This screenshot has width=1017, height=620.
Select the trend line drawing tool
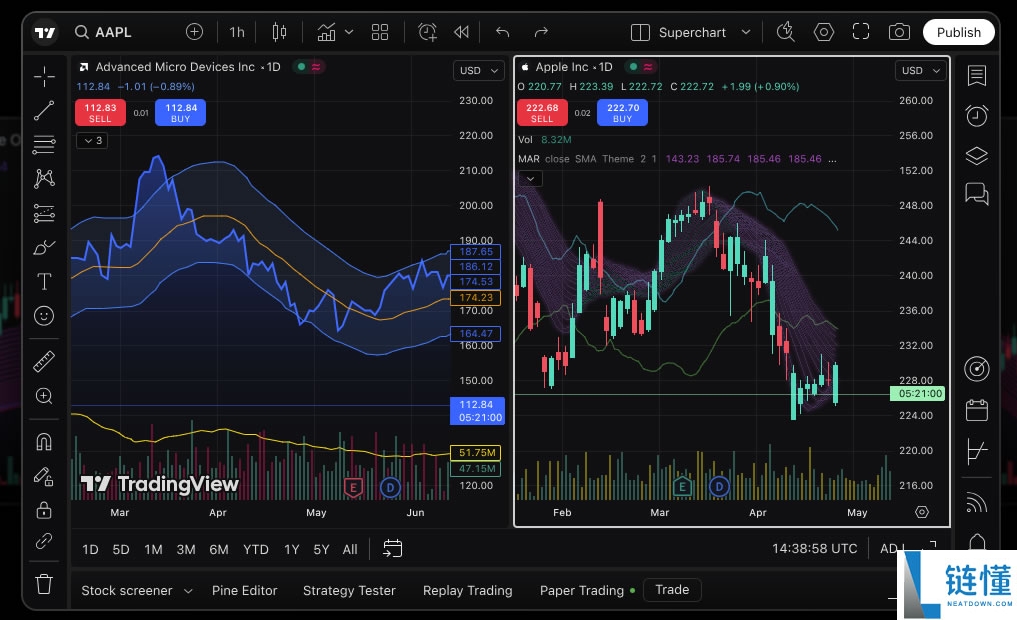(x=44, y=111)
